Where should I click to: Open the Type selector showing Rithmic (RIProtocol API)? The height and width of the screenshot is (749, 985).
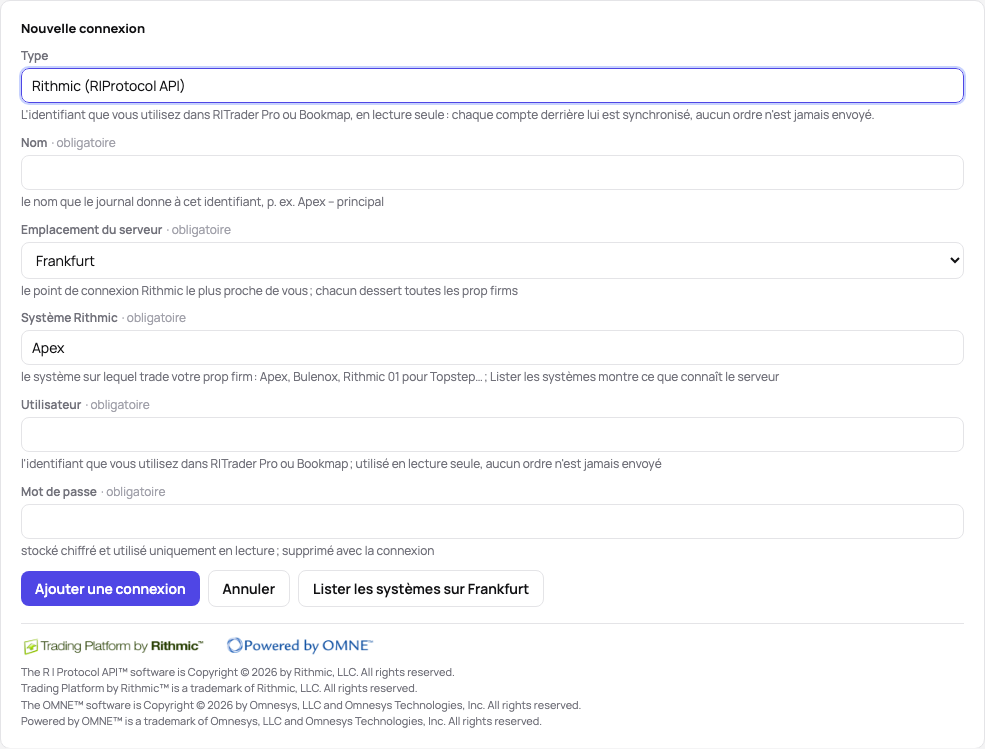492,85
